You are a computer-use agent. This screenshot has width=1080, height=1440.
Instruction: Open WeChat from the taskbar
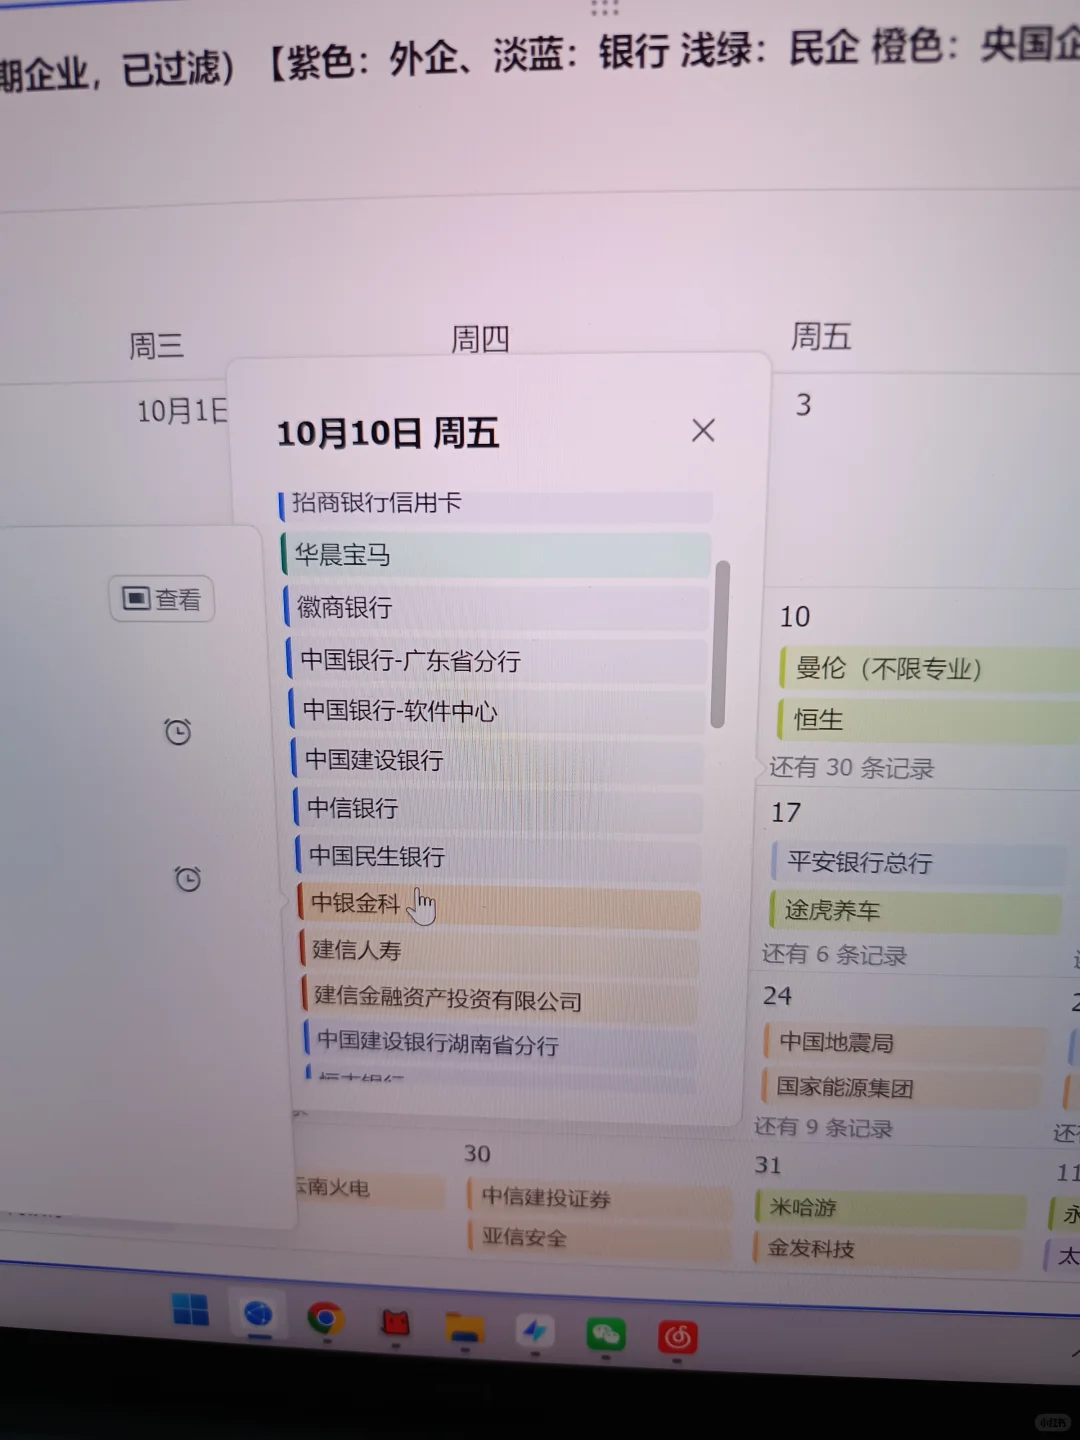[x=605, y=1334]
